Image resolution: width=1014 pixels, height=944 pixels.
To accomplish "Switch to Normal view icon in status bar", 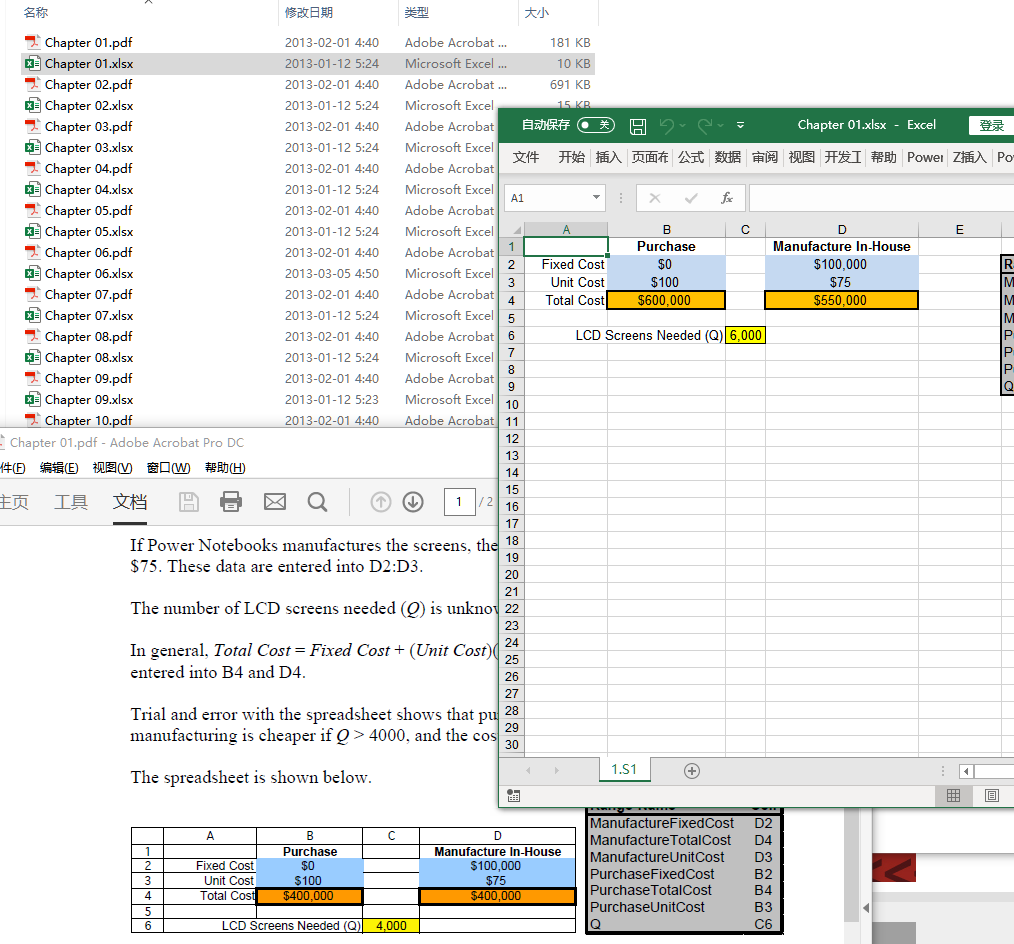I will click(953, 795).
